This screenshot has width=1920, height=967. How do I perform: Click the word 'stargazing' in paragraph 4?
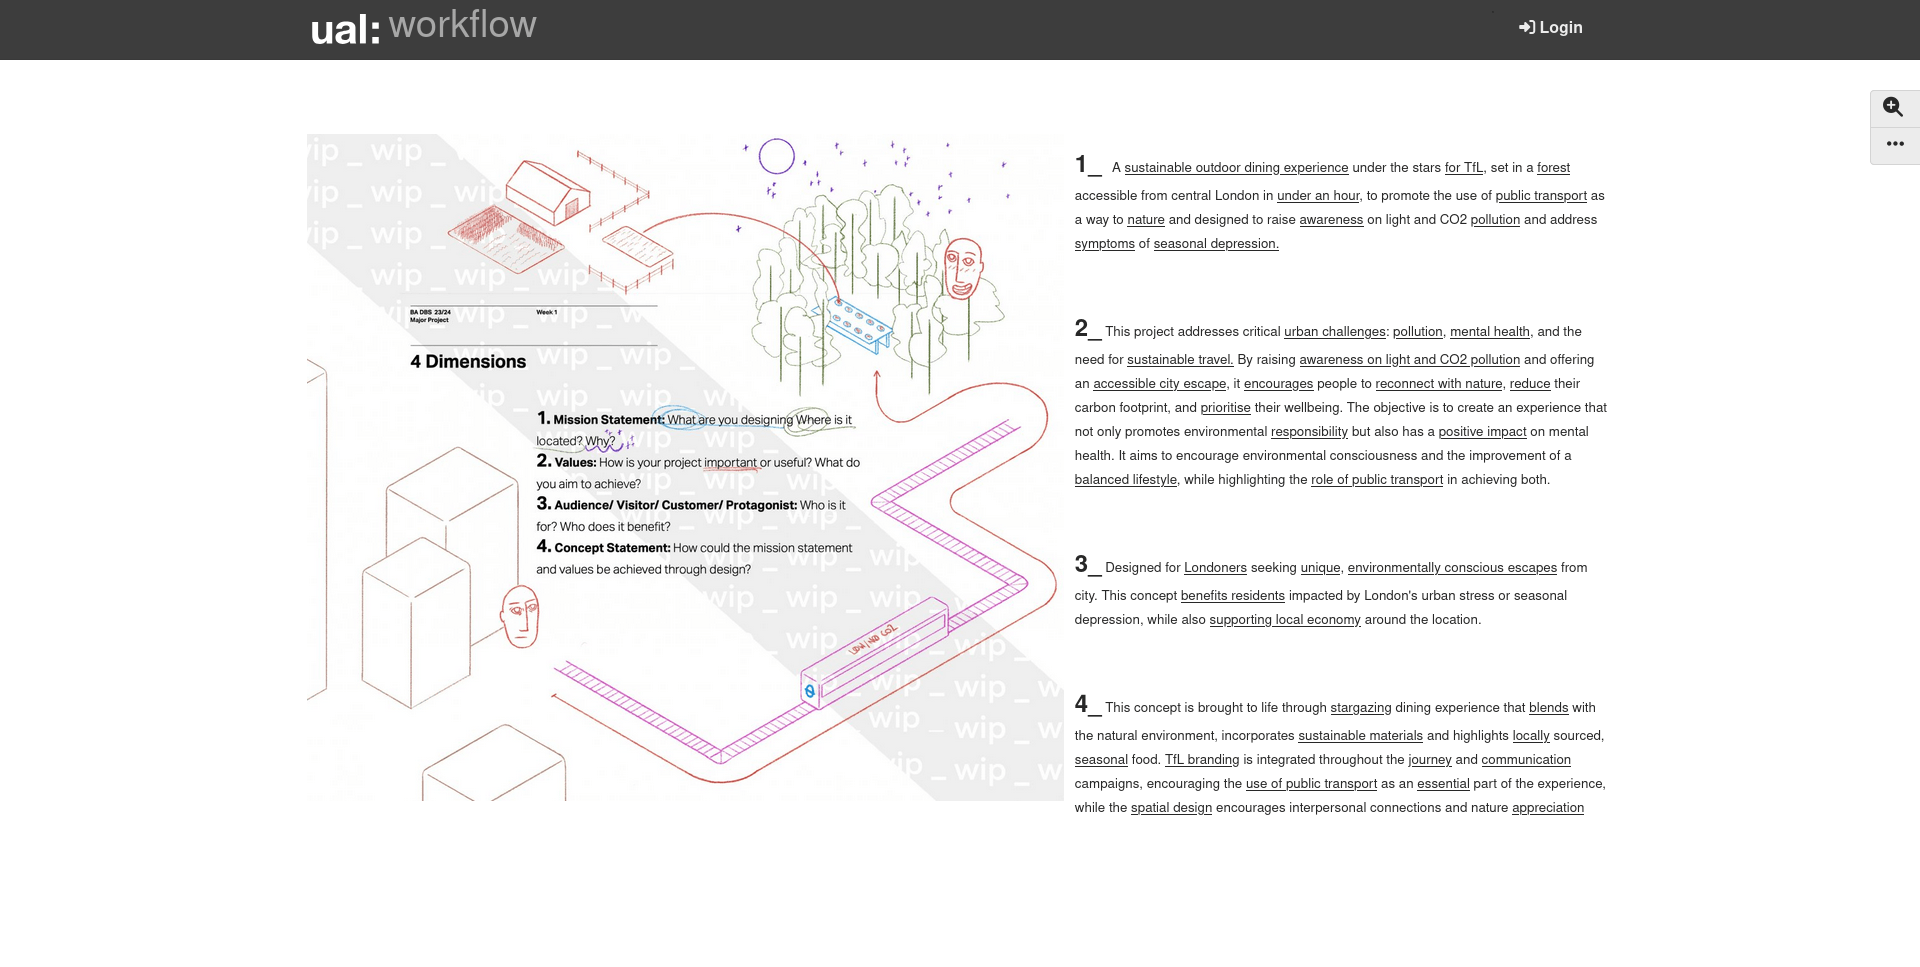click(1361, 708)
